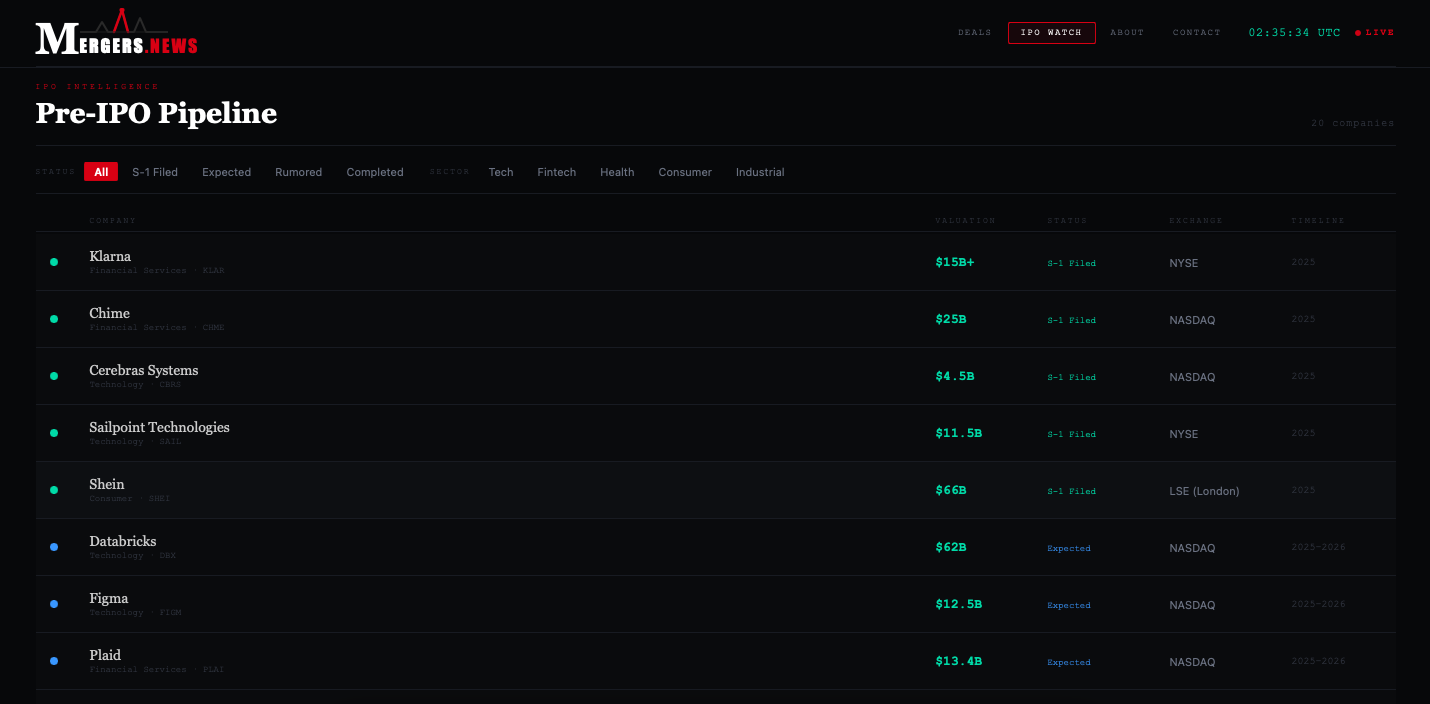Click the $11.5B valuation for Sailpoint
This screenshot has height=704, width=1430.
959,433
